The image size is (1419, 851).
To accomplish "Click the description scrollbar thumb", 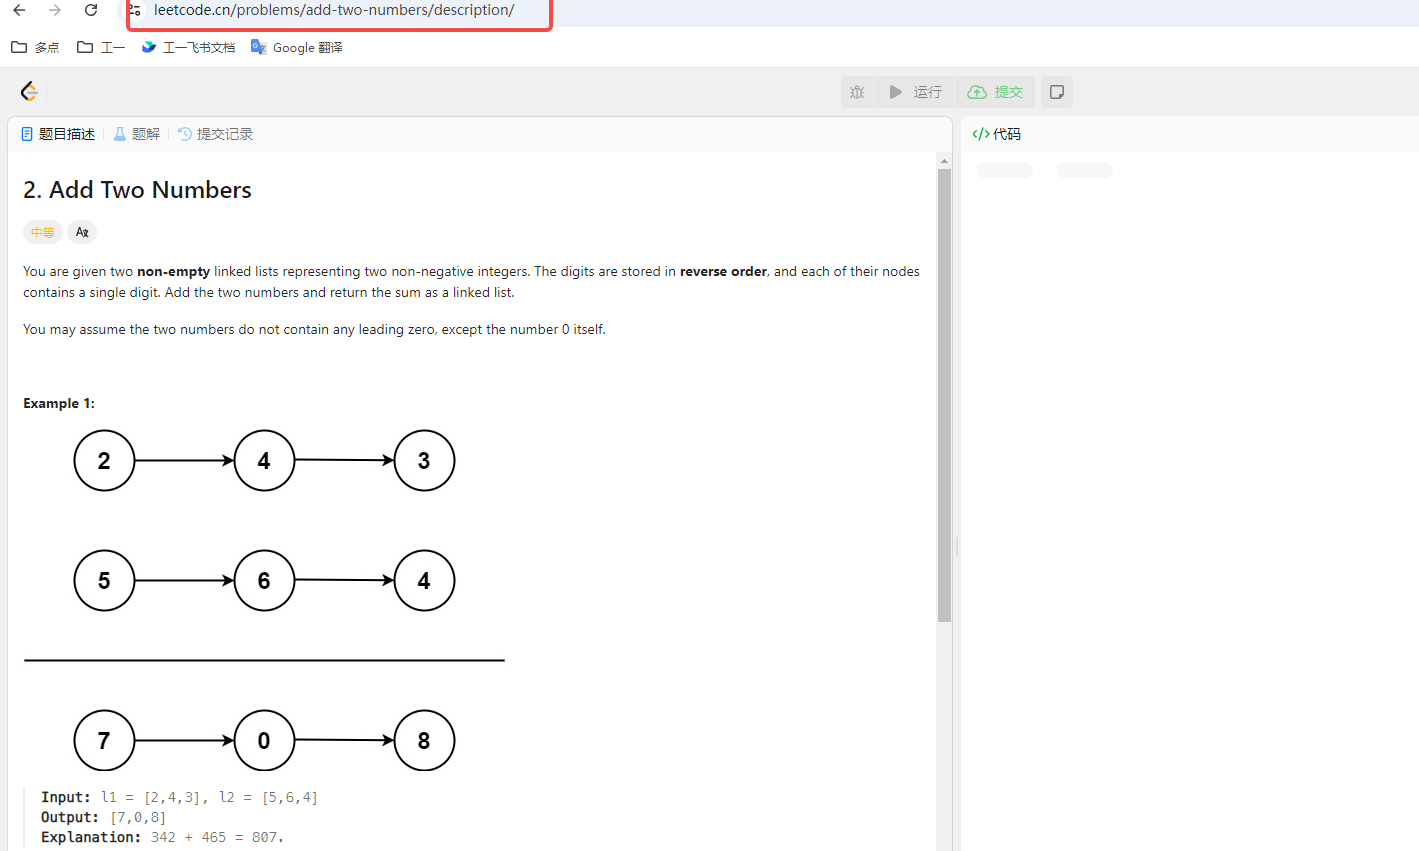I will (x=944, y=395).
